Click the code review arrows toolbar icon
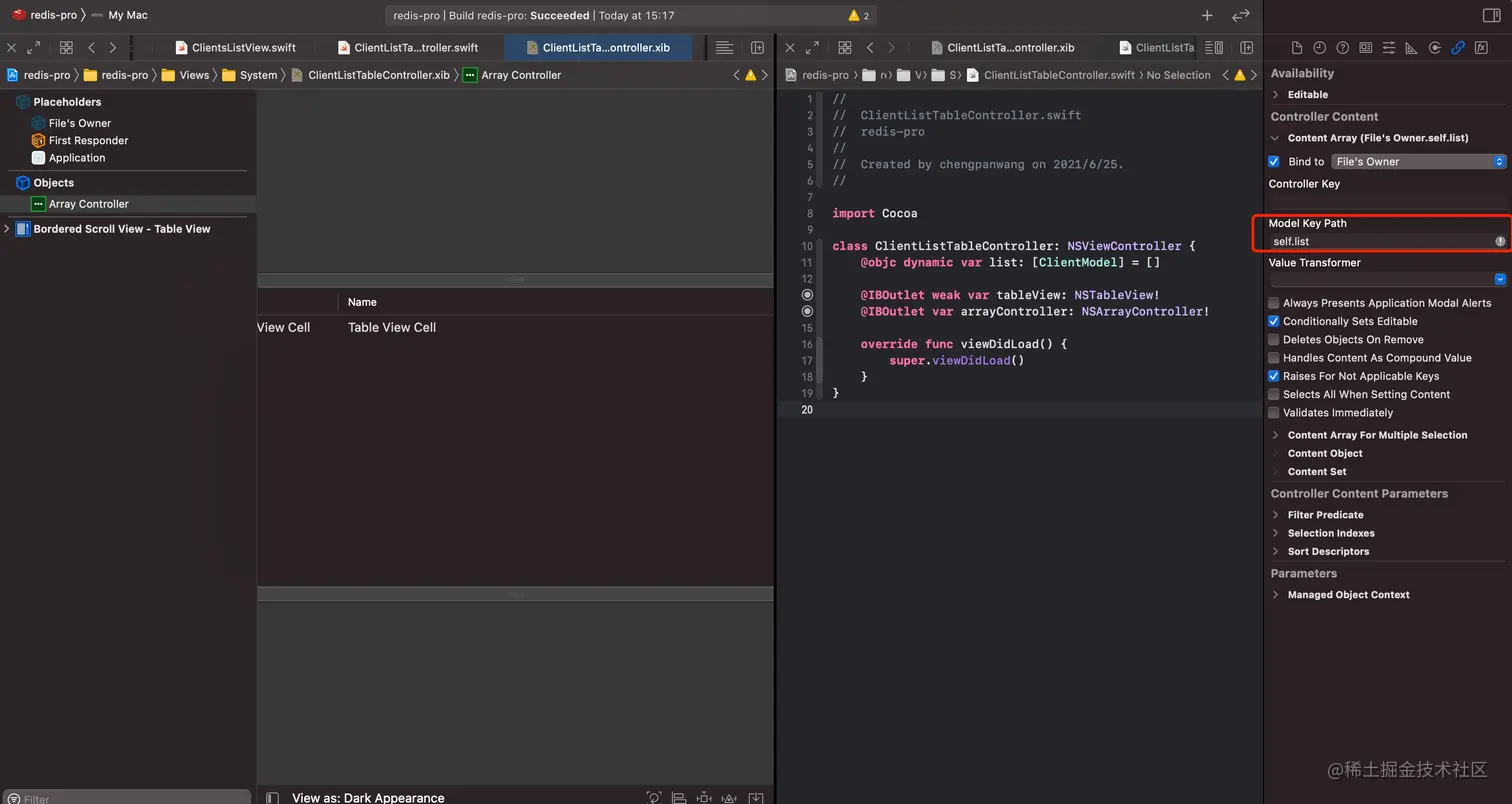Screen dimensions: 1512x804 pos(1241,15)
